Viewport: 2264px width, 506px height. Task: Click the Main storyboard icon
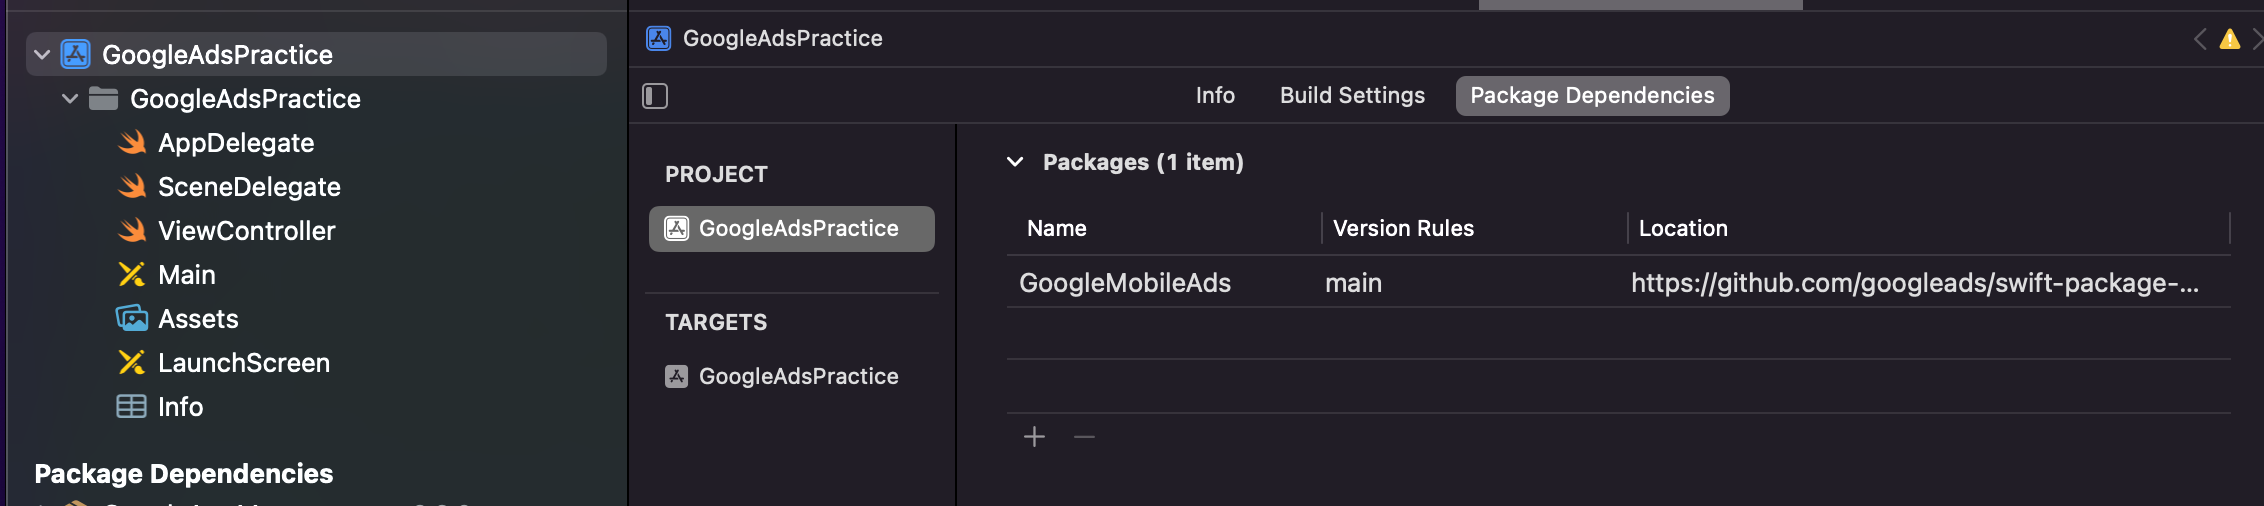point(132,274)
